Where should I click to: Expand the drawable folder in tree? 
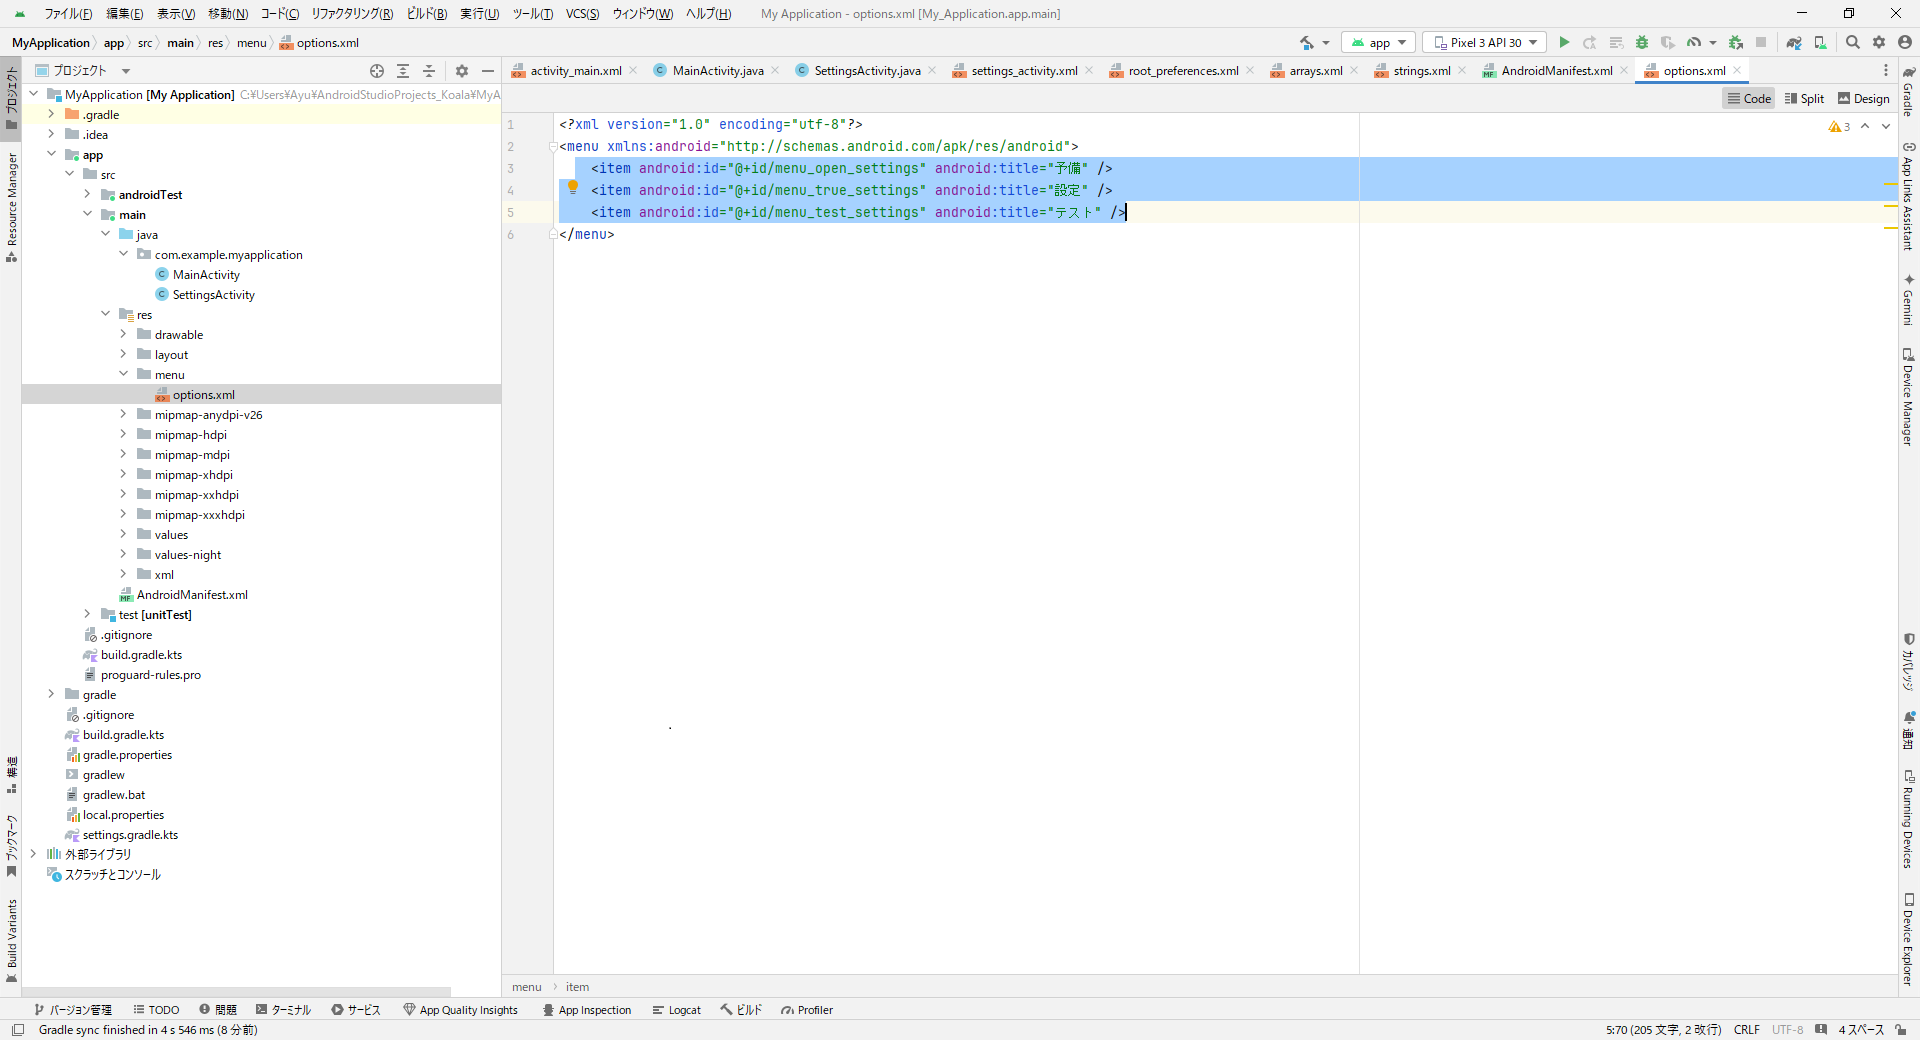123,334
